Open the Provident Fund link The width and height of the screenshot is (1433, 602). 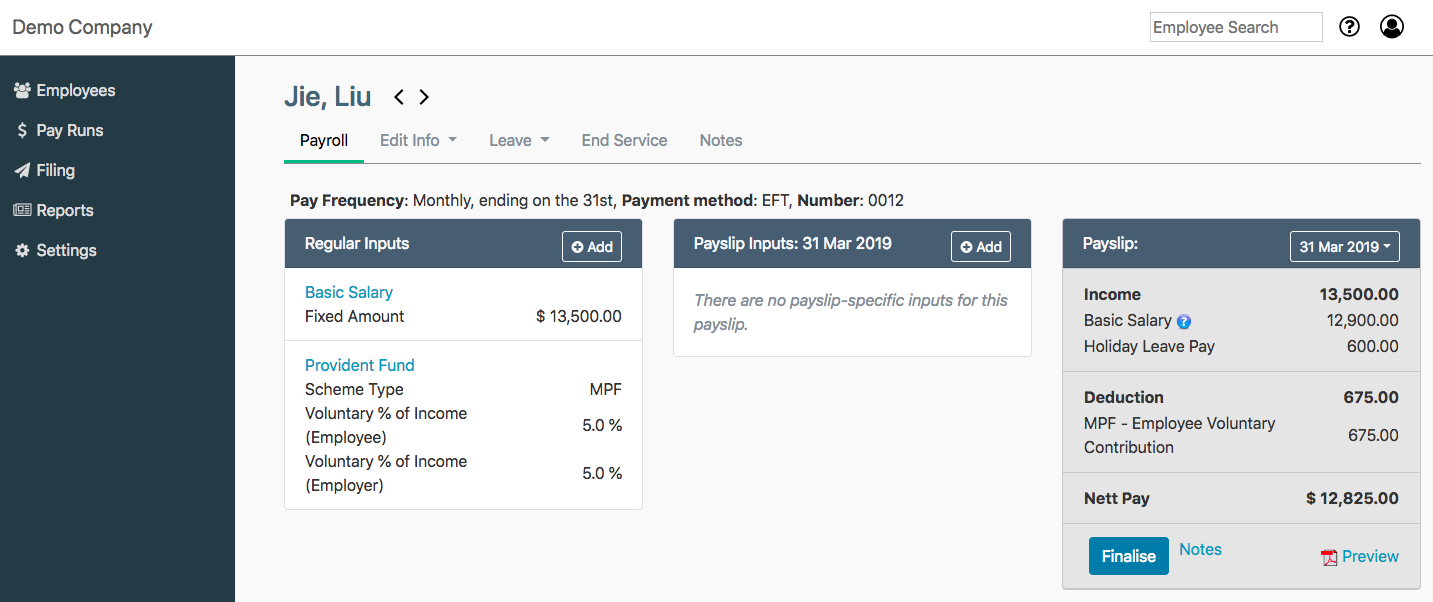pyautogui.click(x=359, y=365)
